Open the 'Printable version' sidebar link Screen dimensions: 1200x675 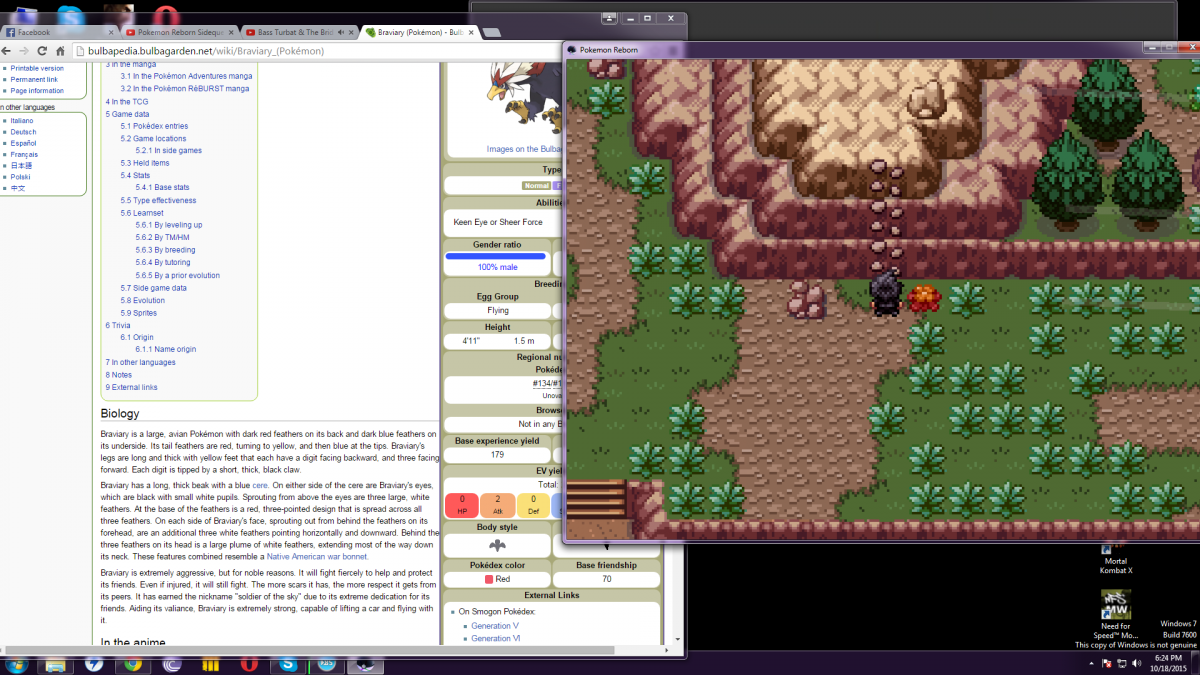37,68
